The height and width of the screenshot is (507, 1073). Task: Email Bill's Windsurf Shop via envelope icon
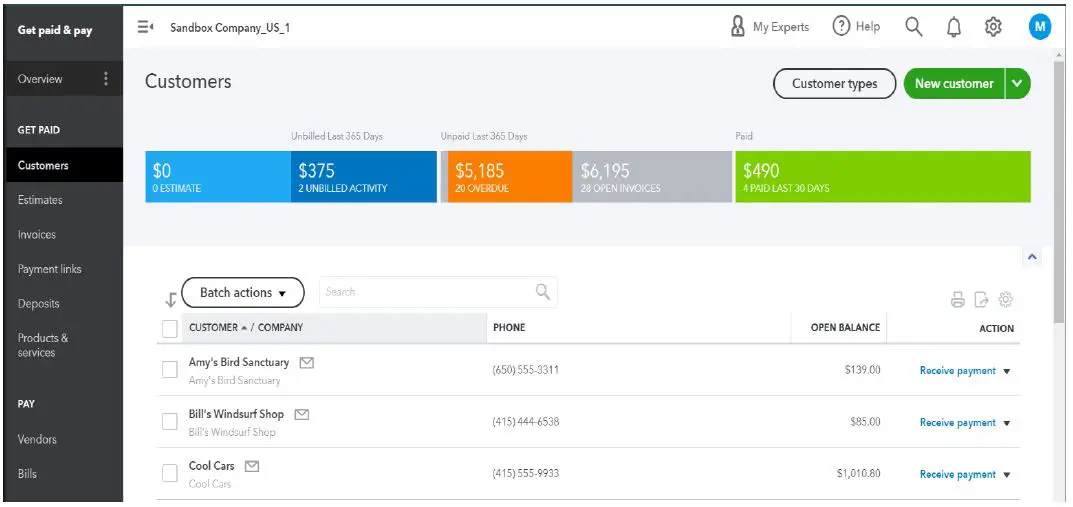tap(302, 415)
